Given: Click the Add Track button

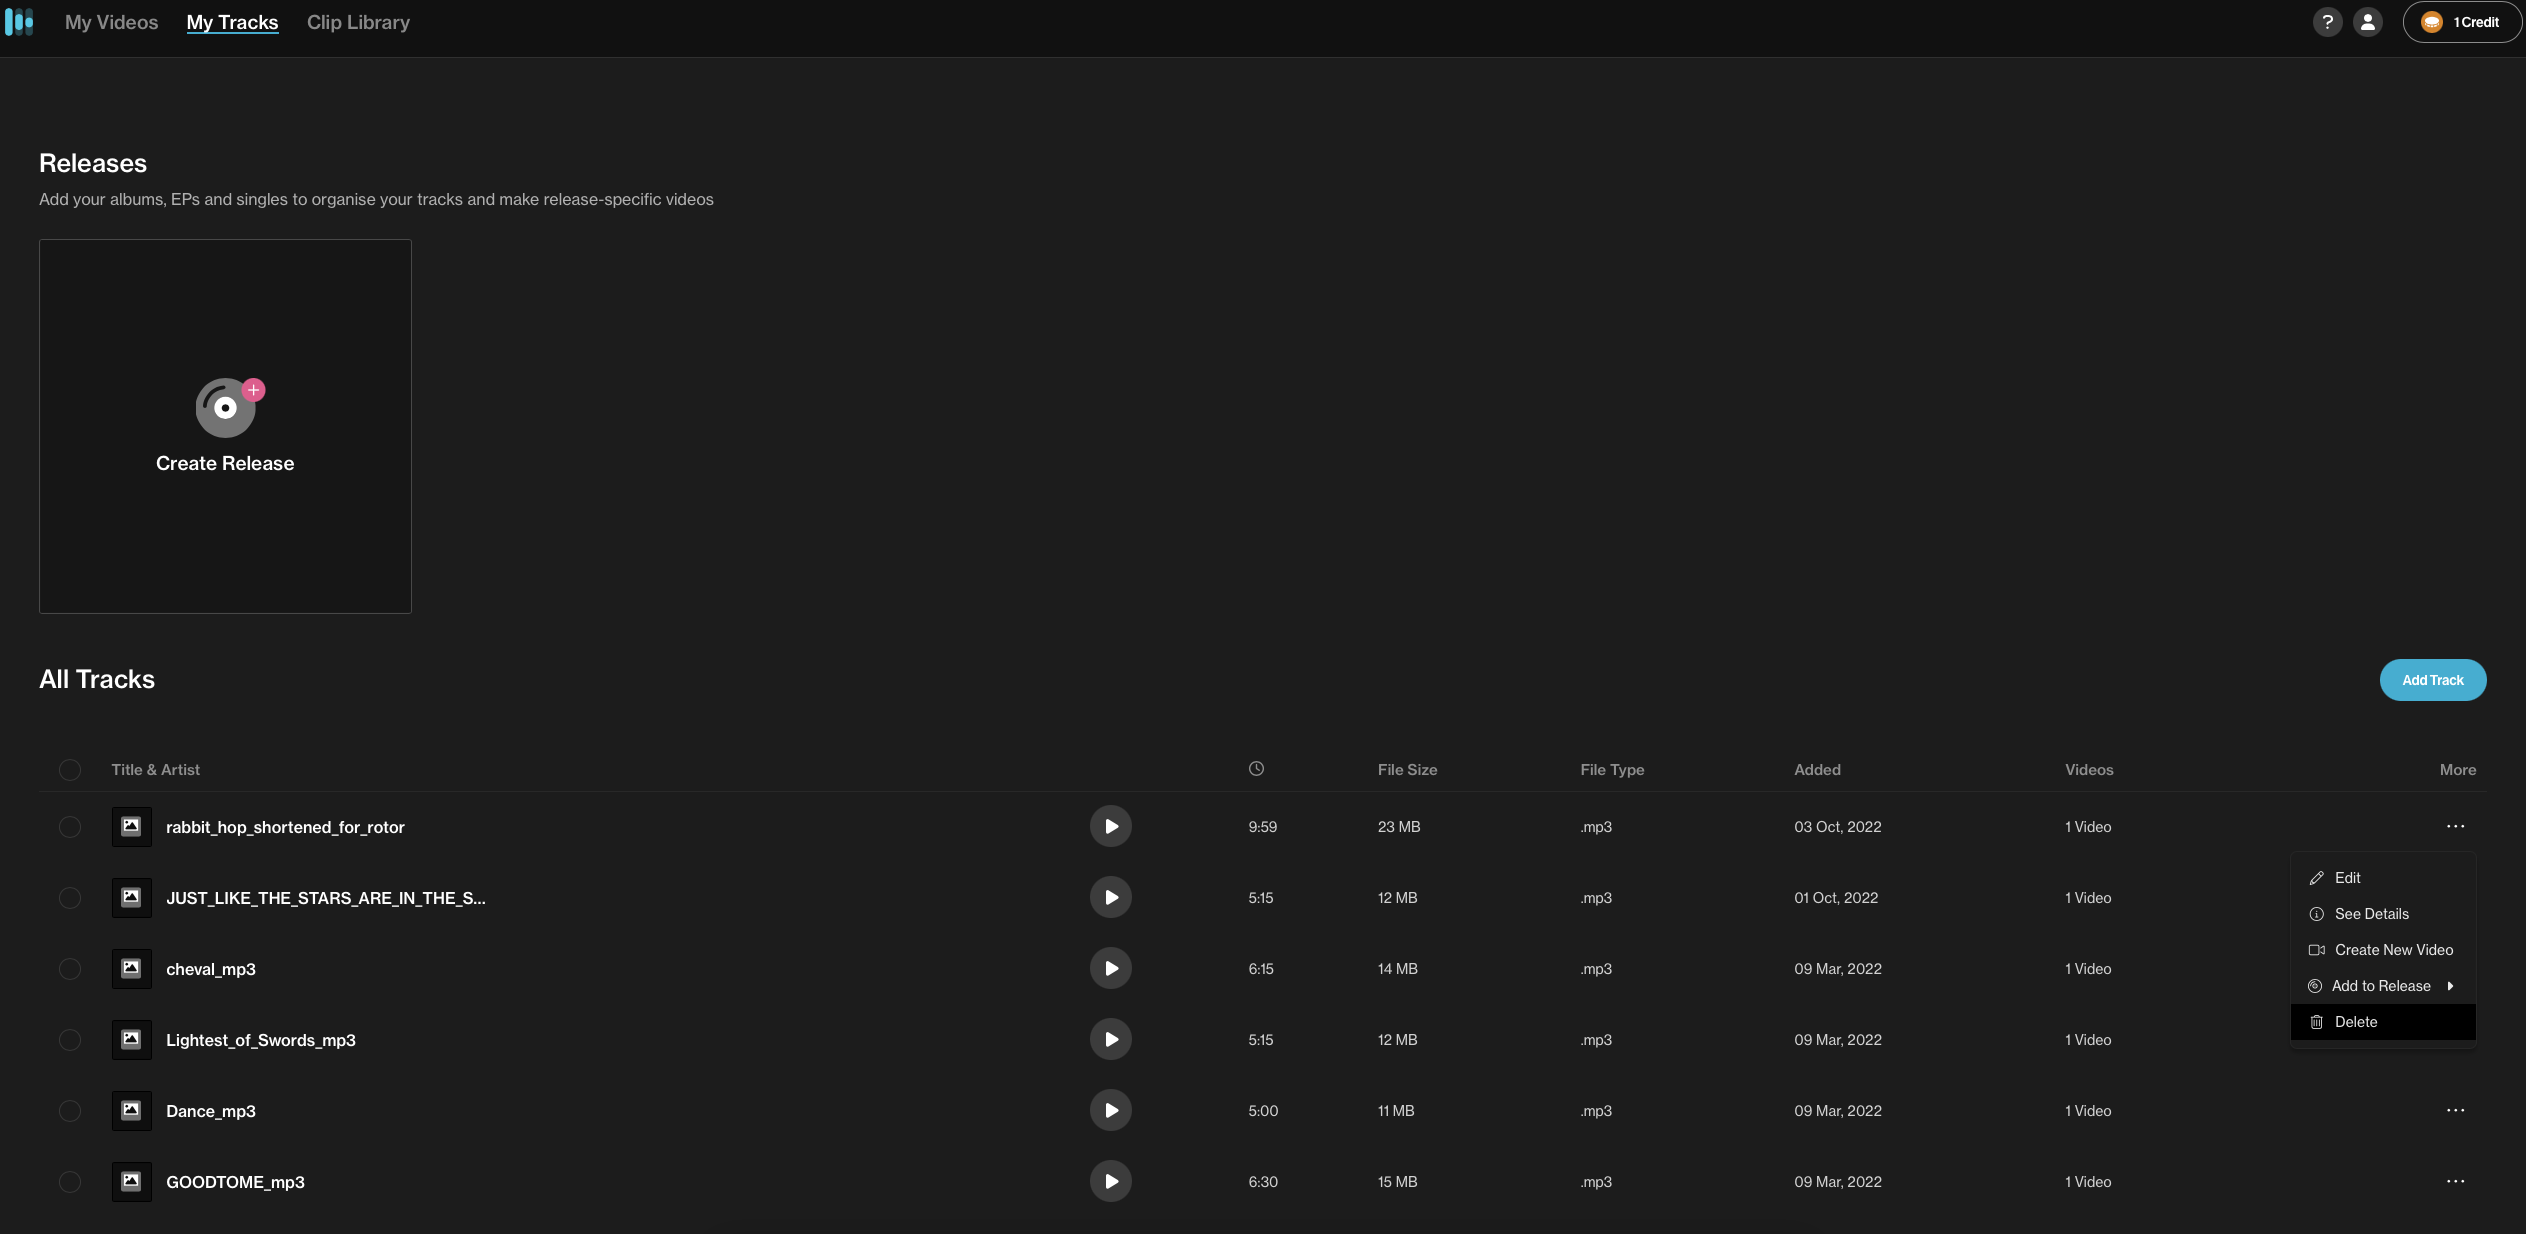Looking at the screenshot, I should tap(2432, 680).
